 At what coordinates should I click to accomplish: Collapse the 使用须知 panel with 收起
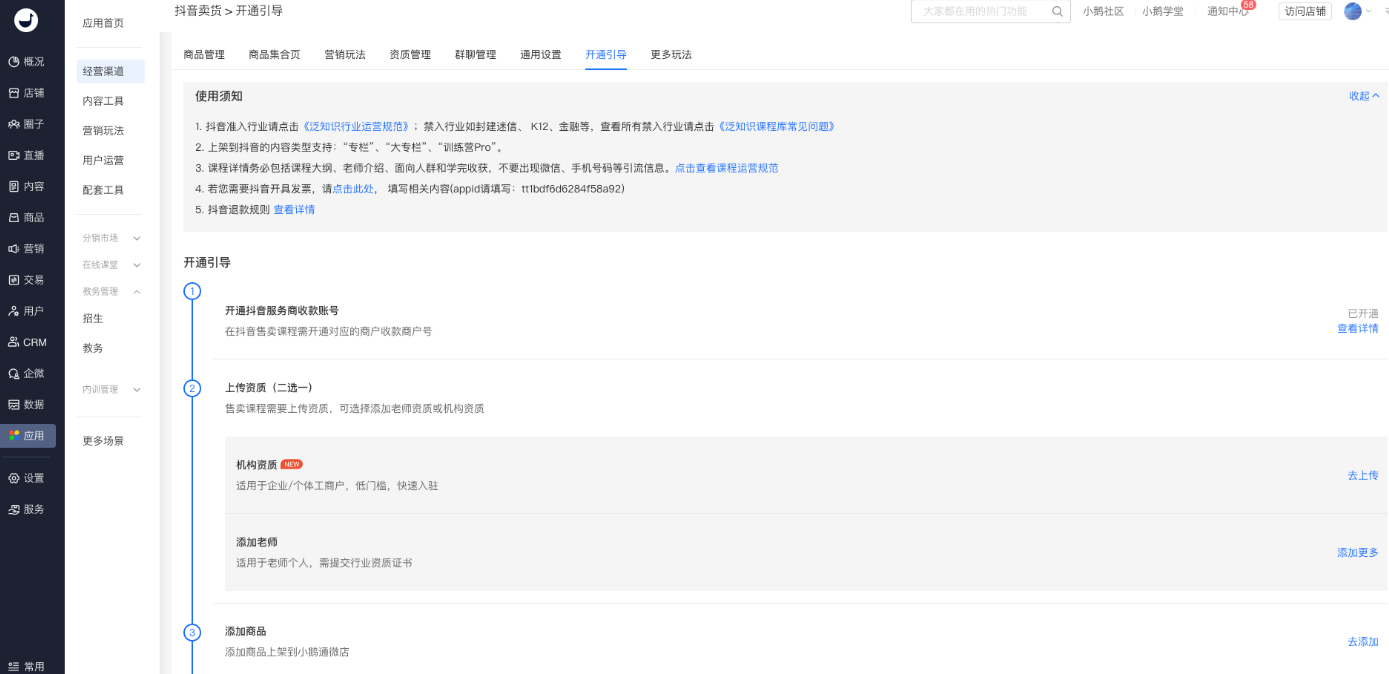point(1364,96)
